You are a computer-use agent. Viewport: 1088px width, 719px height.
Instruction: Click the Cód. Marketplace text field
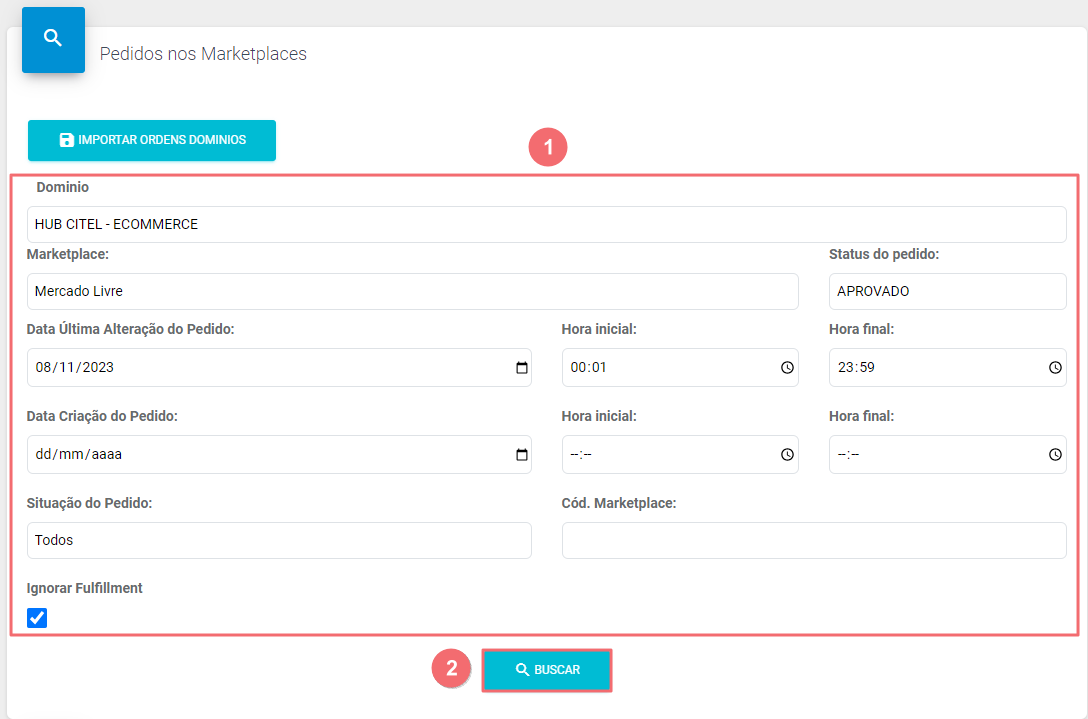click(814, 541)
